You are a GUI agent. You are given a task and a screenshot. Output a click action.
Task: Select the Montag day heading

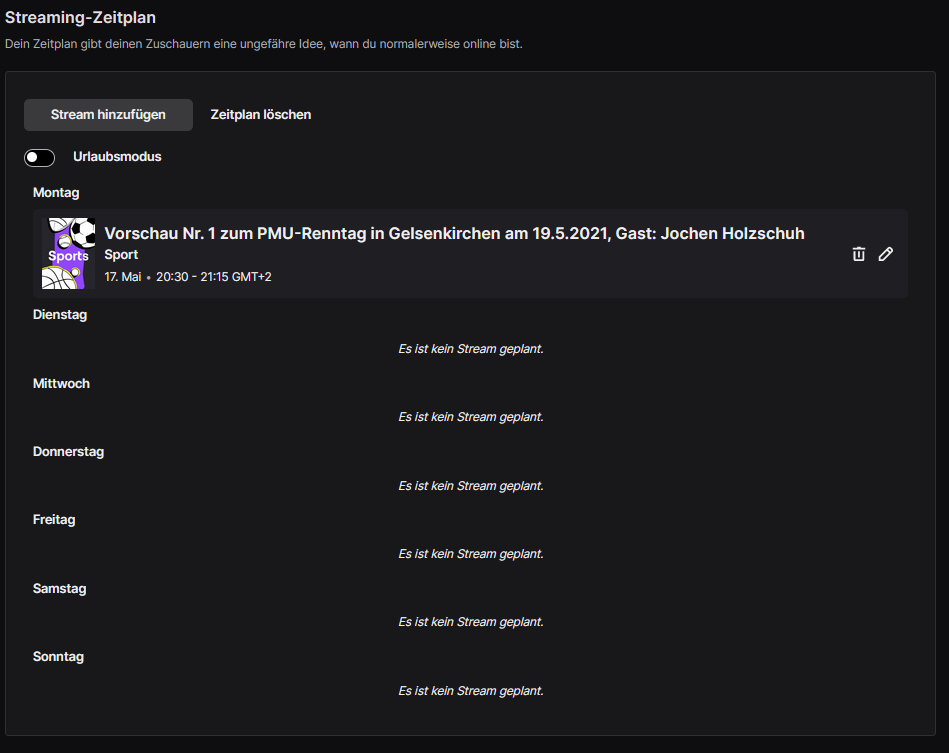[56, 192]
